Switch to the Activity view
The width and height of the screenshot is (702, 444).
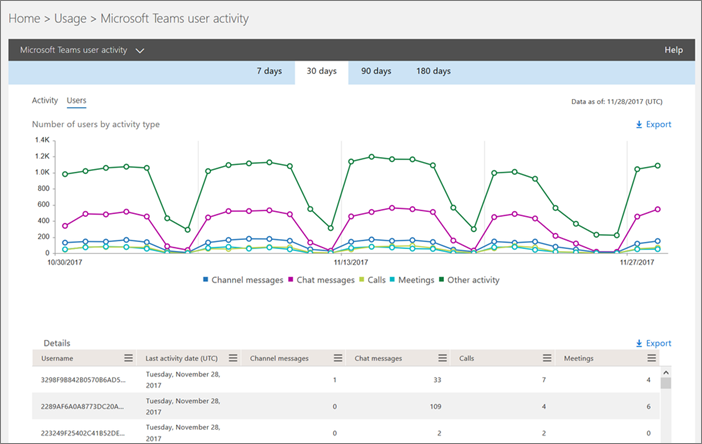coord(45,100)
